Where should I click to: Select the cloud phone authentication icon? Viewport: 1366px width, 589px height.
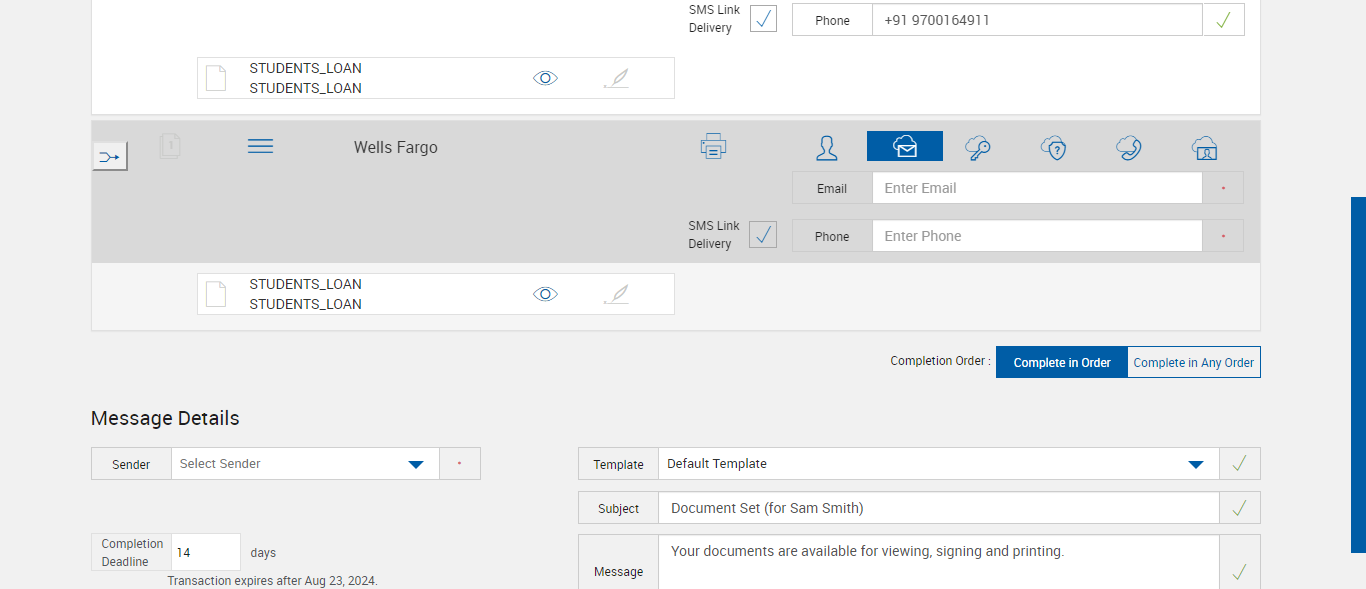pyautogui.click(x=1129, y=148)
